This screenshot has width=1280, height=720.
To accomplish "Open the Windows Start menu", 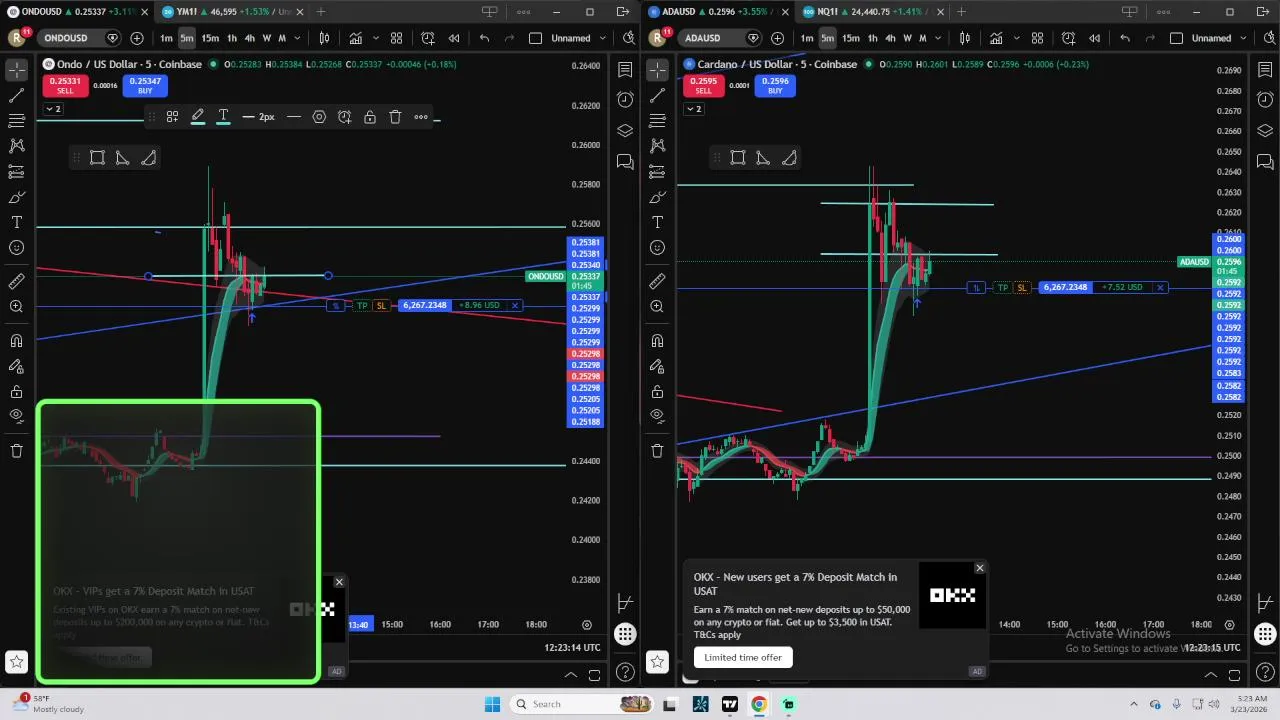I will pyautogui.click(x=492, y=704).
